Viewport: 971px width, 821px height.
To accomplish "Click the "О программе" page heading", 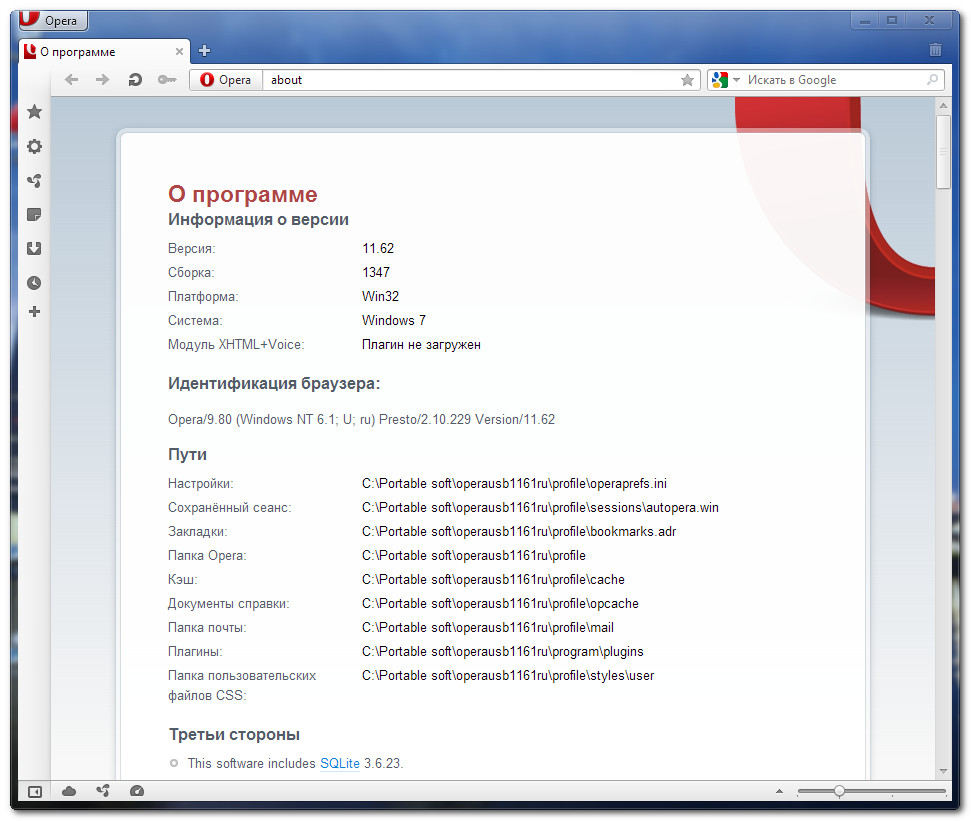I will pyautogui.click(x=243, y=194).
